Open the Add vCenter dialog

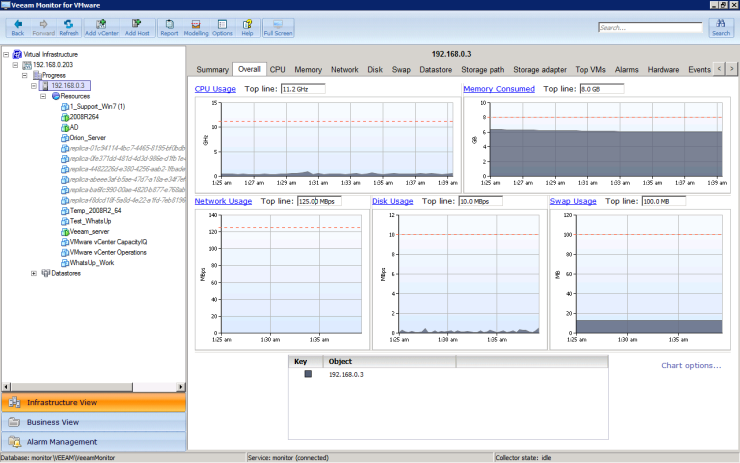(x=101, y=28)
